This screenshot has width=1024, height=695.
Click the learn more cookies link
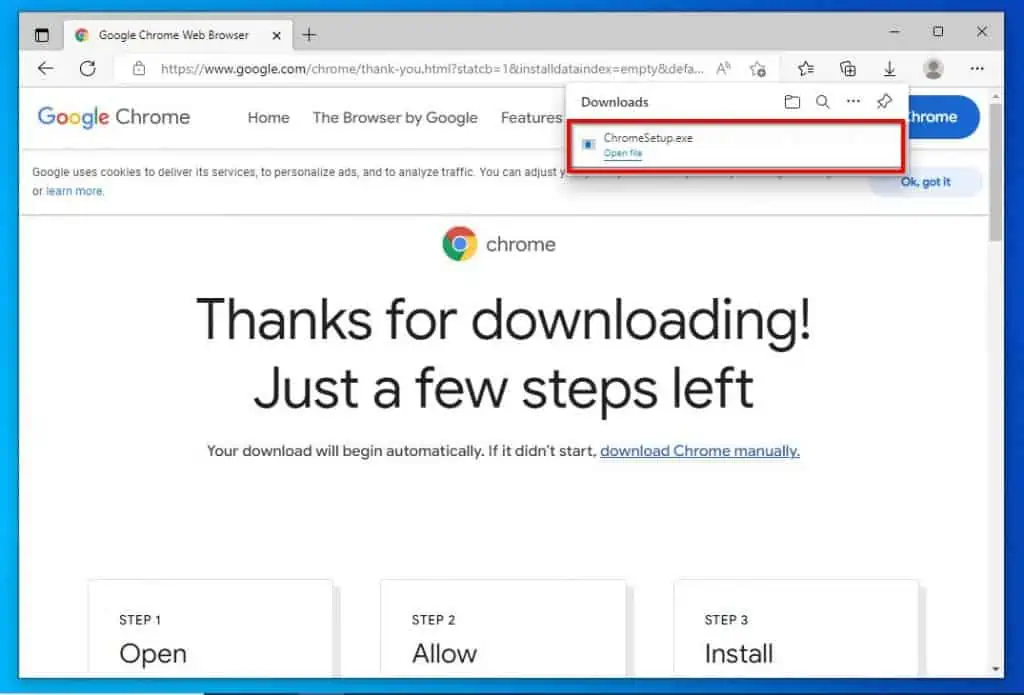74,191
